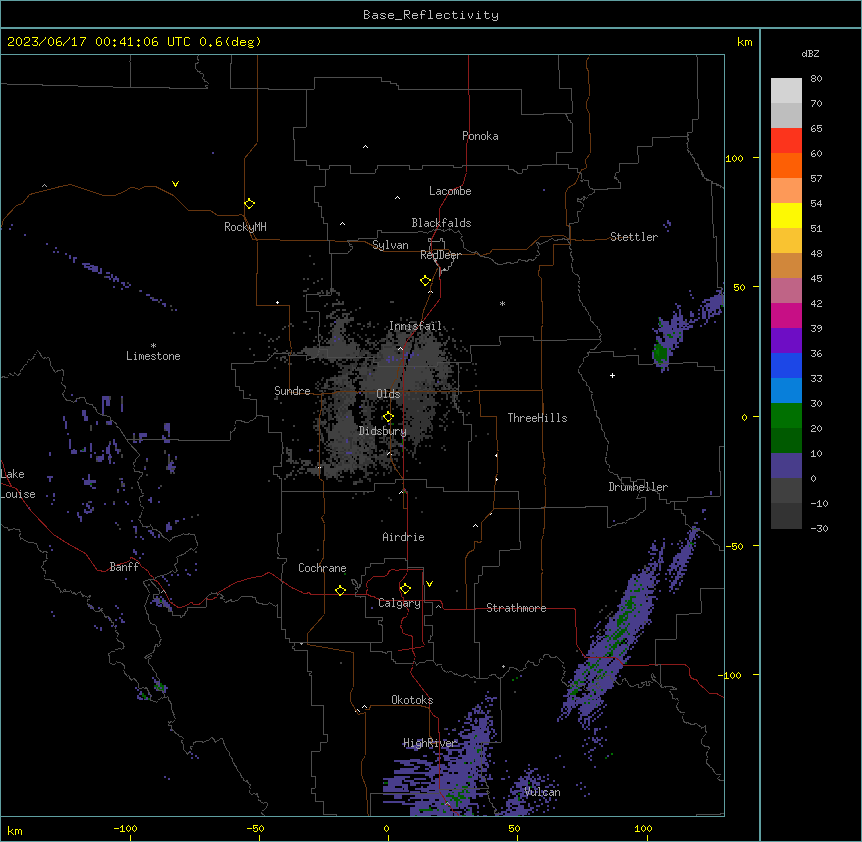Click the RockyMH label
The image size is (862, 842).
pos(245,227)
